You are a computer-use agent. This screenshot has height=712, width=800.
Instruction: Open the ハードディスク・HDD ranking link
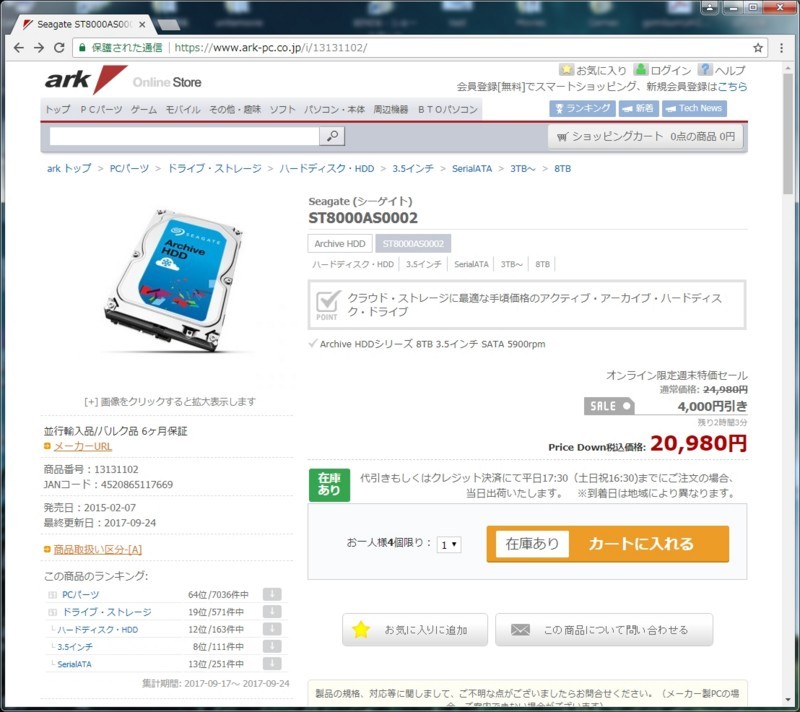pos(97,630)
